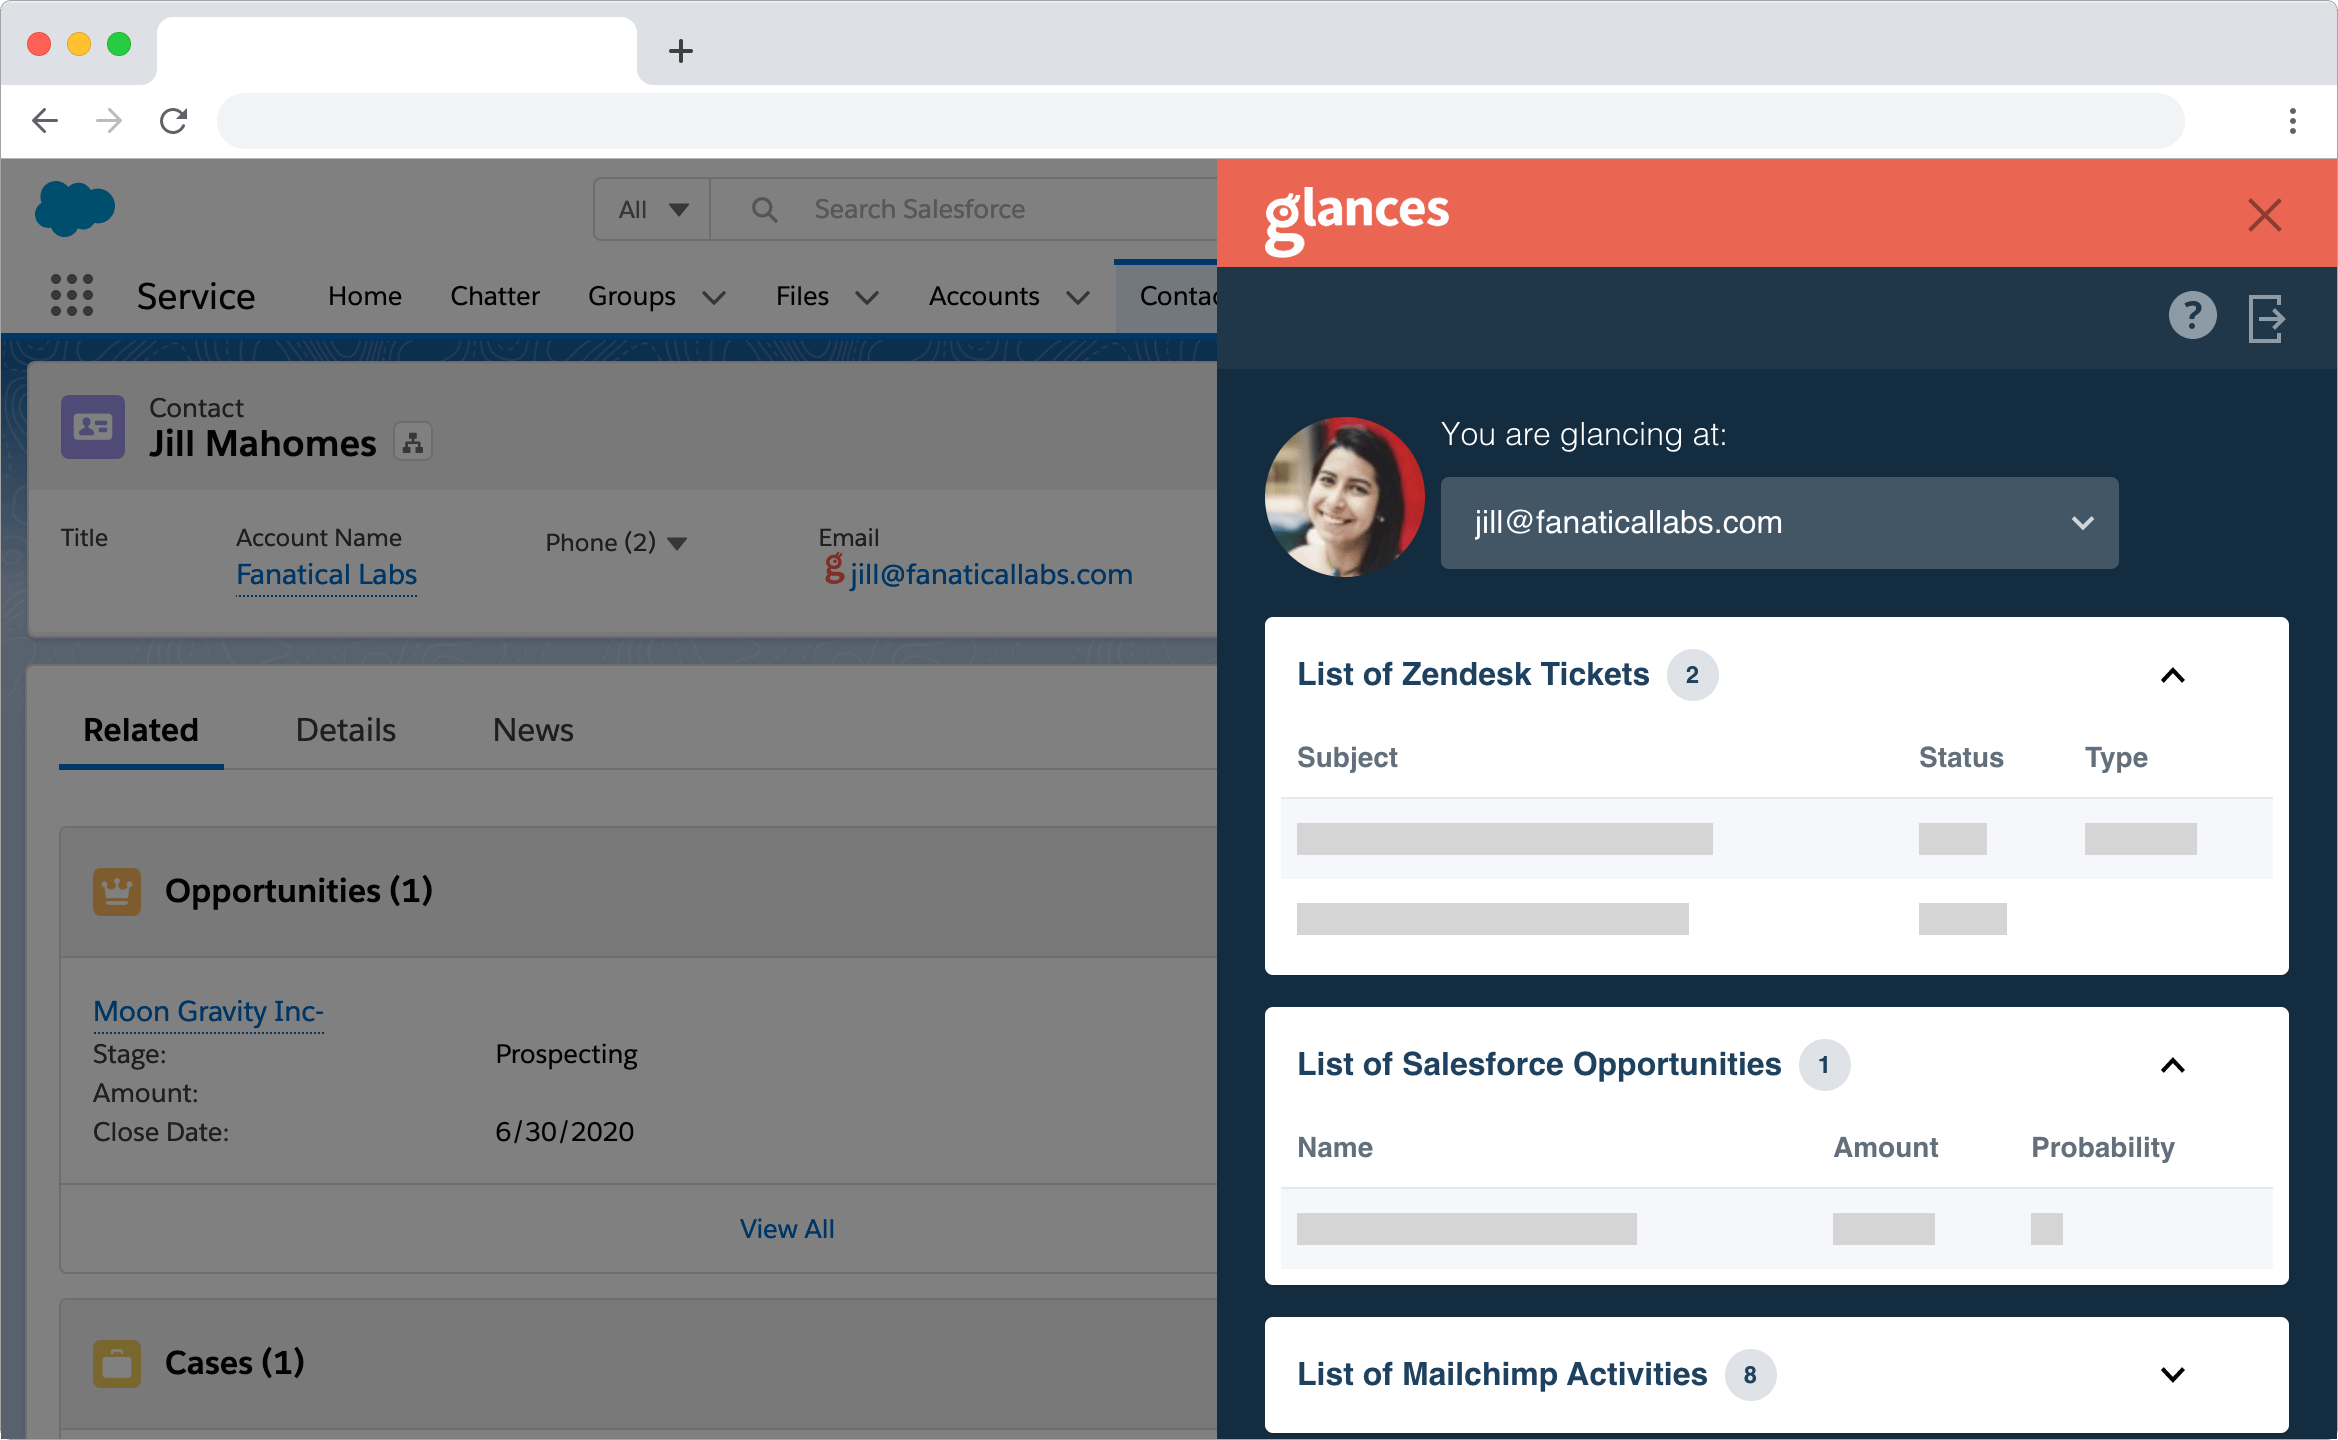2338x1440 pixels.
Task: Expand the List of Mailchimp Activities section
Action: pyautogui.click(x=2172, y=1374)
